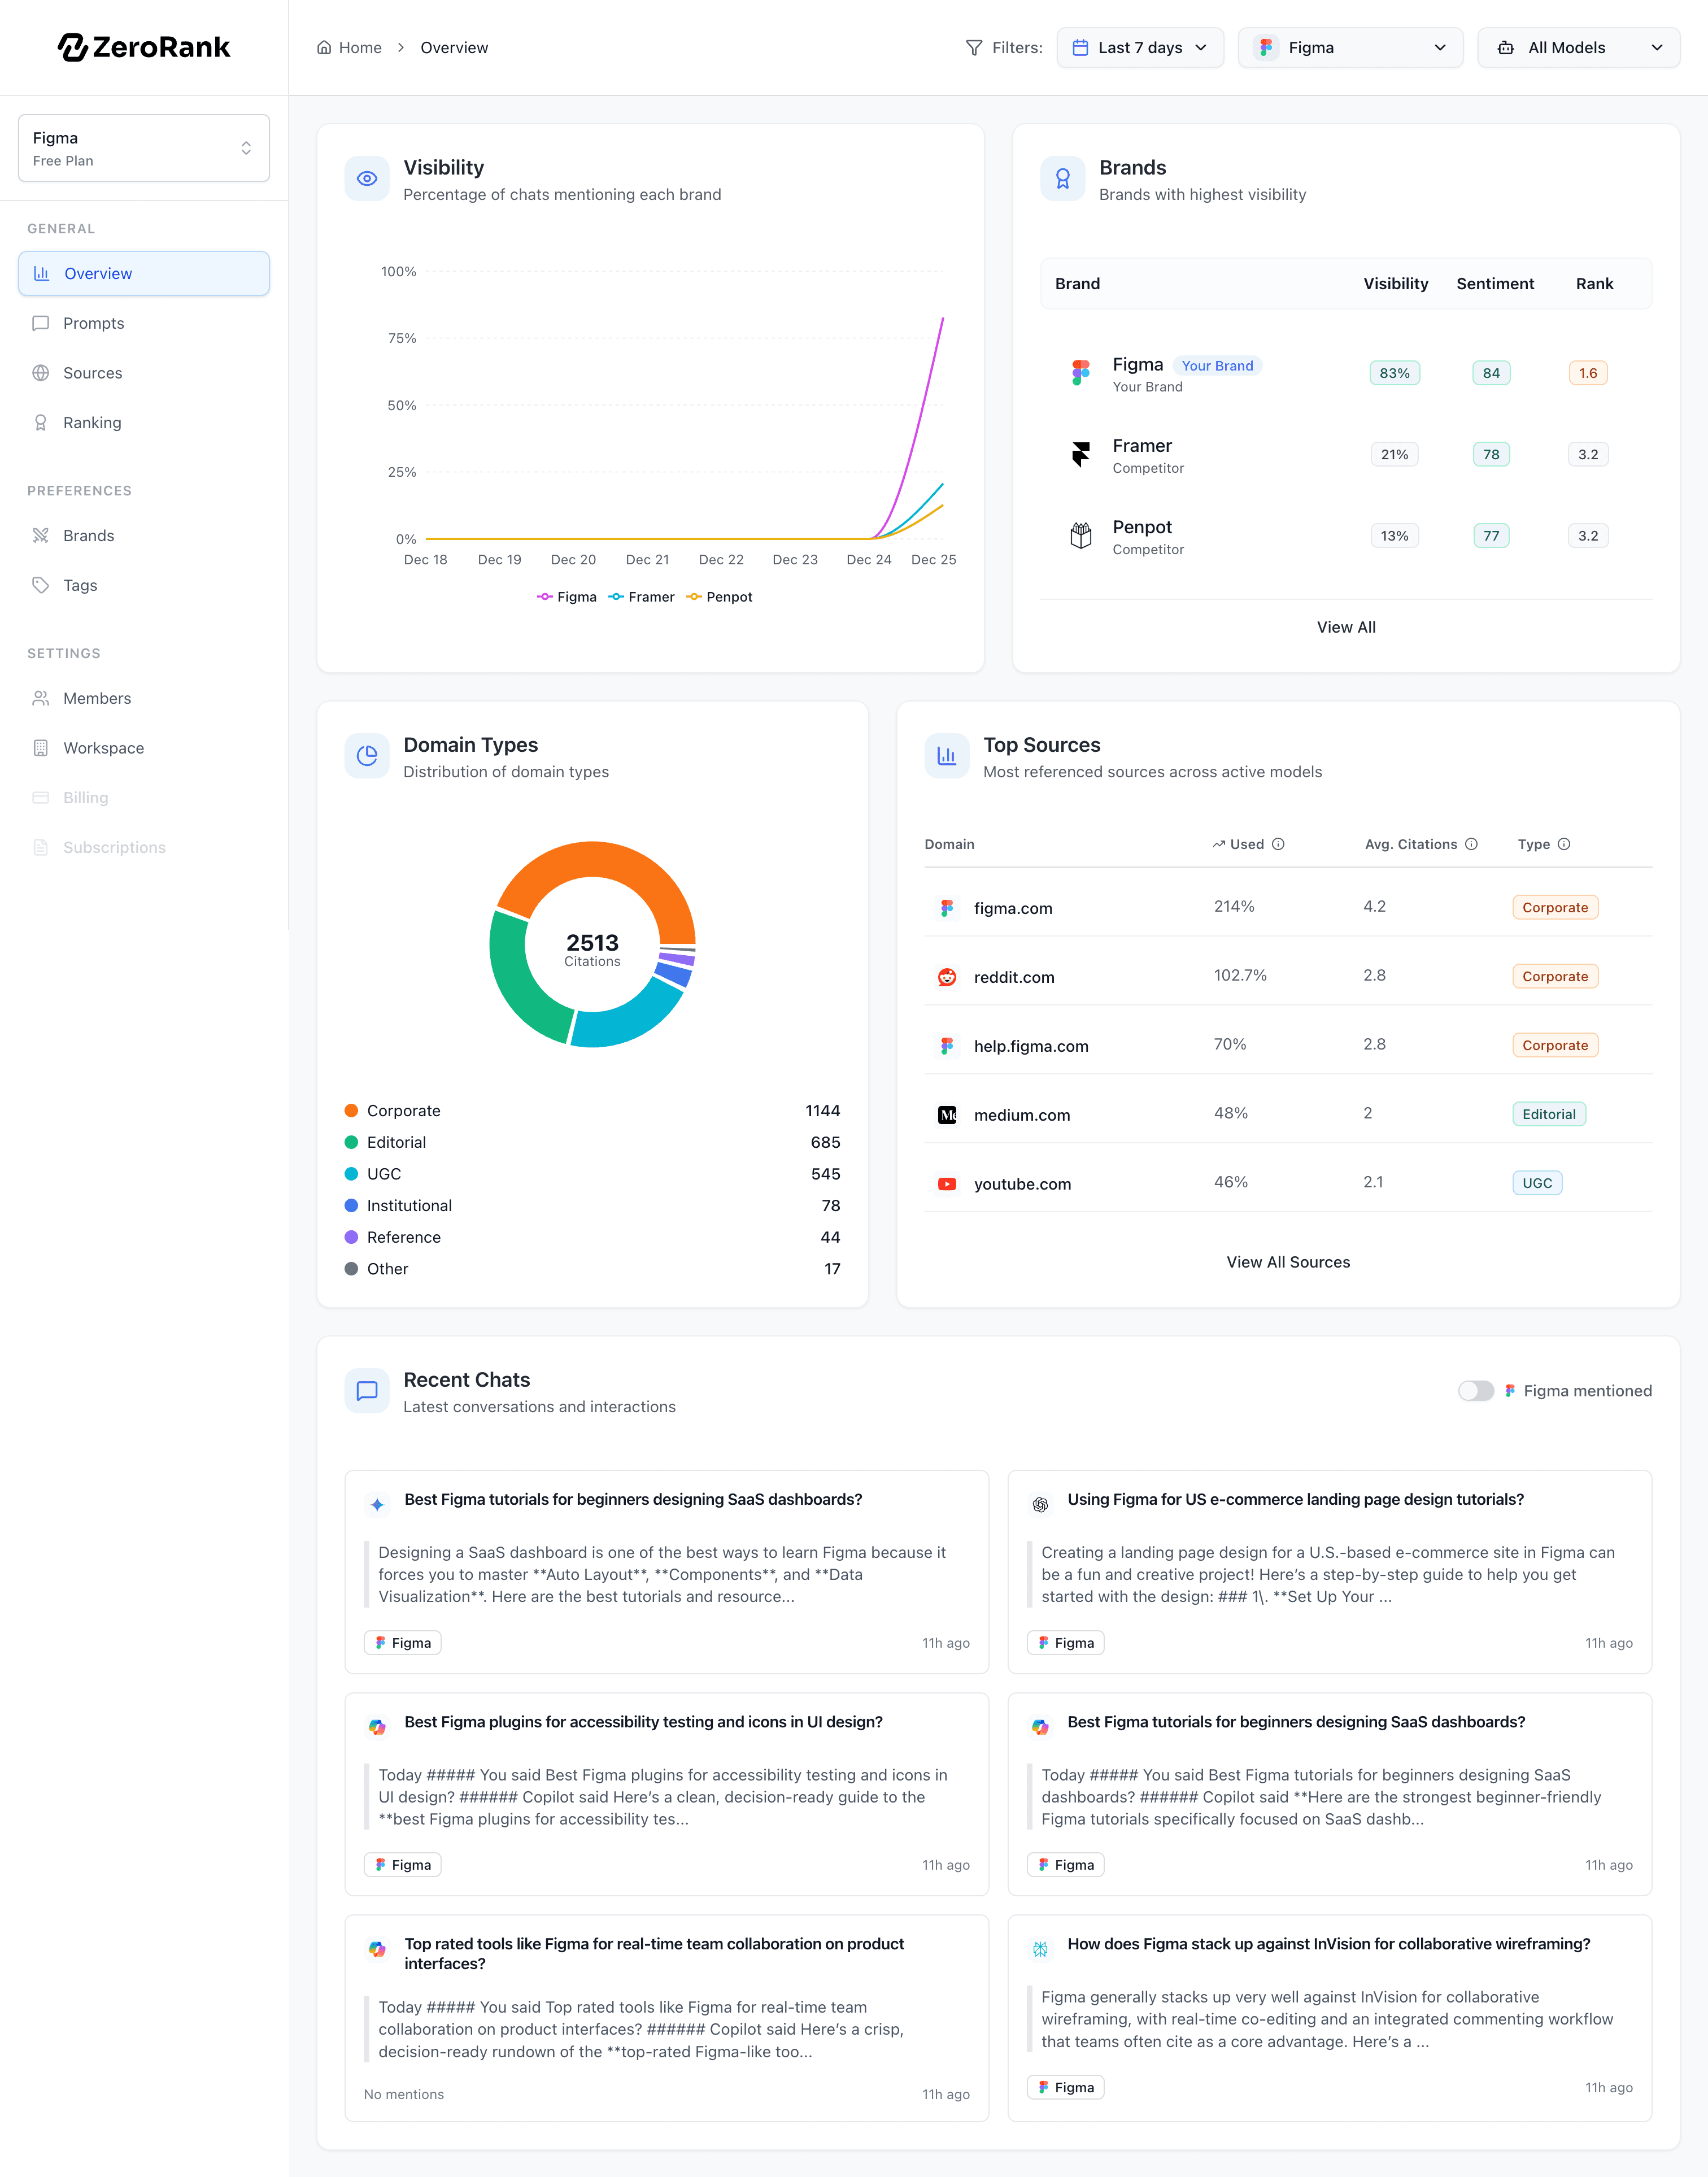Screen dimensions: 1708x2177
Task: Select the Overview sidebar icon
Action: (41, 273)
